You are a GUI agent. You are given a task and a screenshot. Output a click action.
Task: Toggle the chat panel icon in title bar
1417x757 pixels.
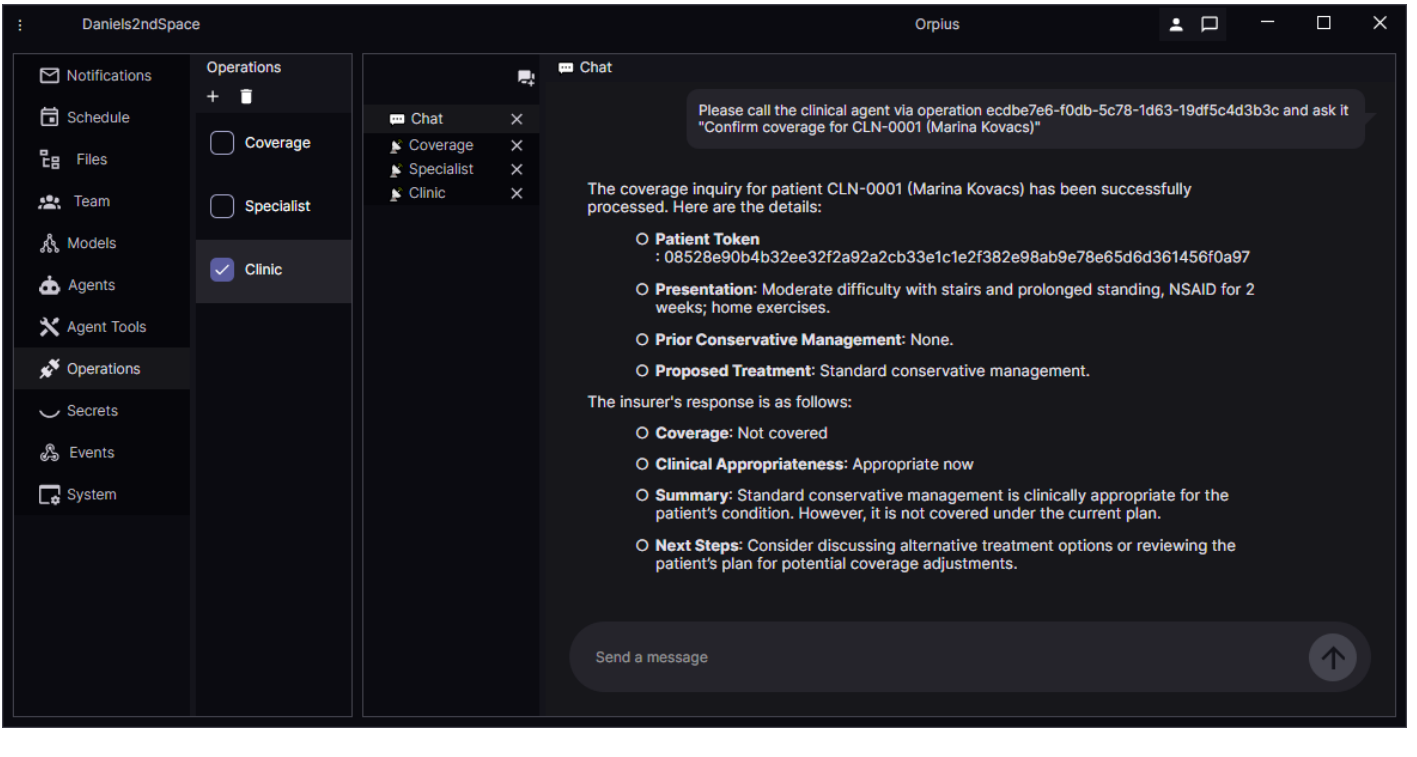click(1209, 24)
